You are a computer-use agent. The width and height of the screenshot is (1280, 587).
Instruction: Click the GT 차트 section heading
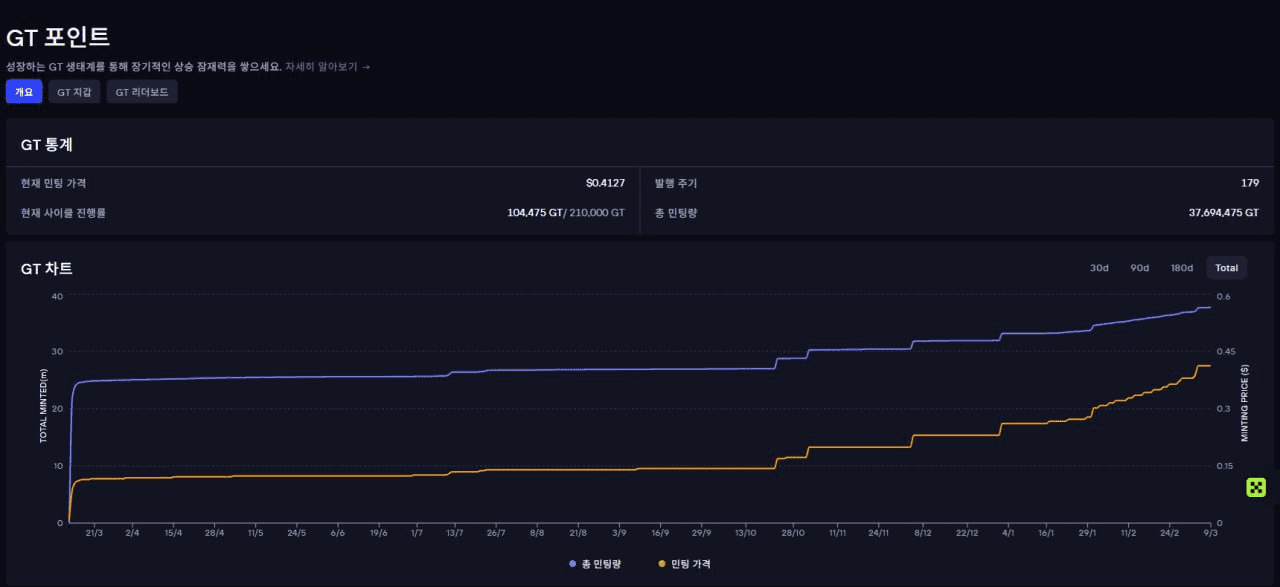point(47,268)
